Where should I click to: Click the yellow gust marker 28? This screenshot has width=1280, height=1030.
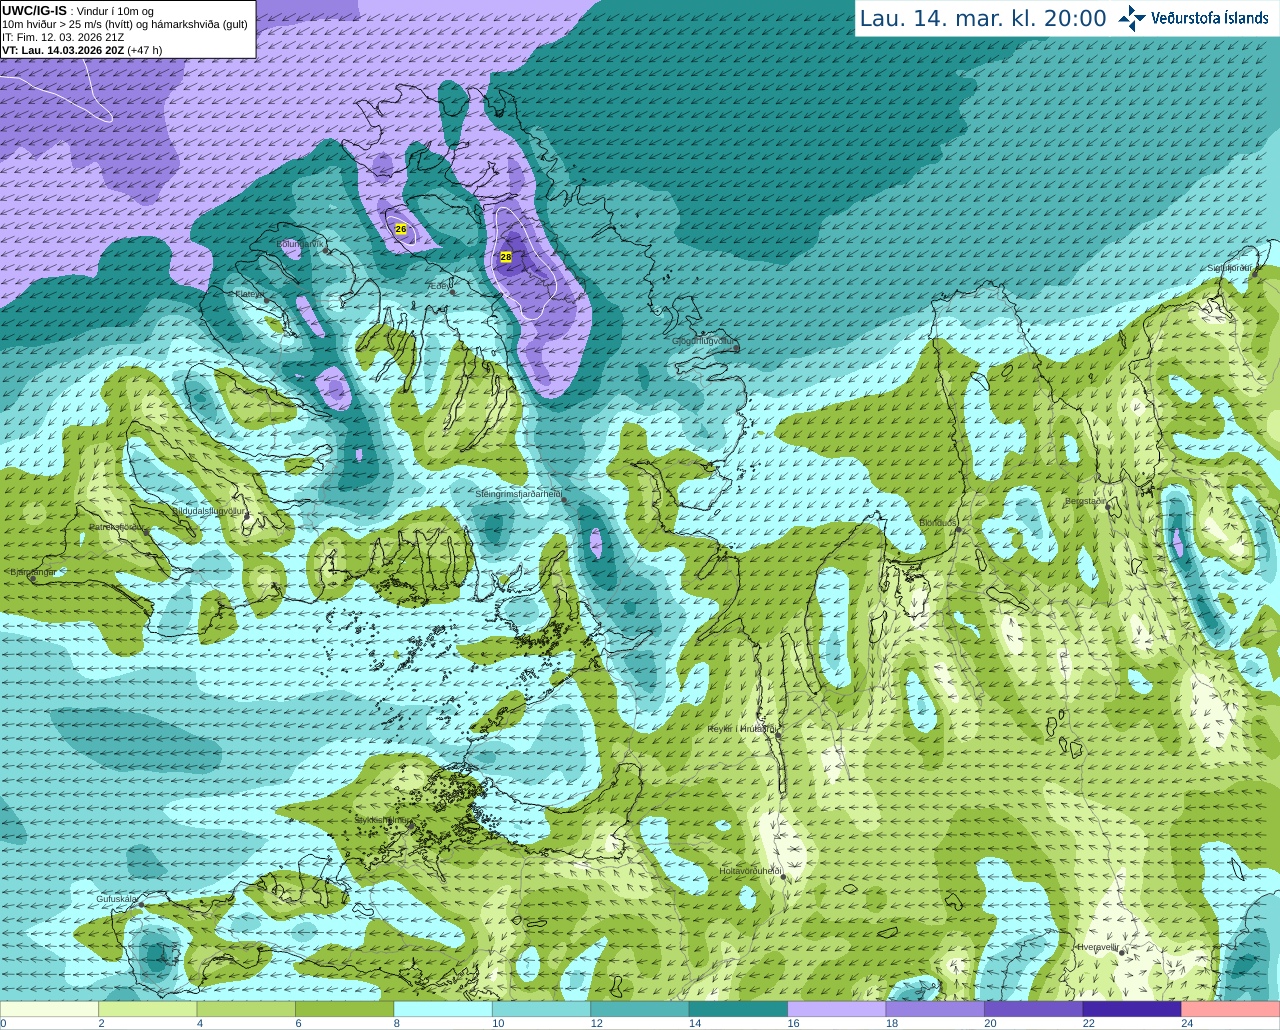[x=506, y=257]
